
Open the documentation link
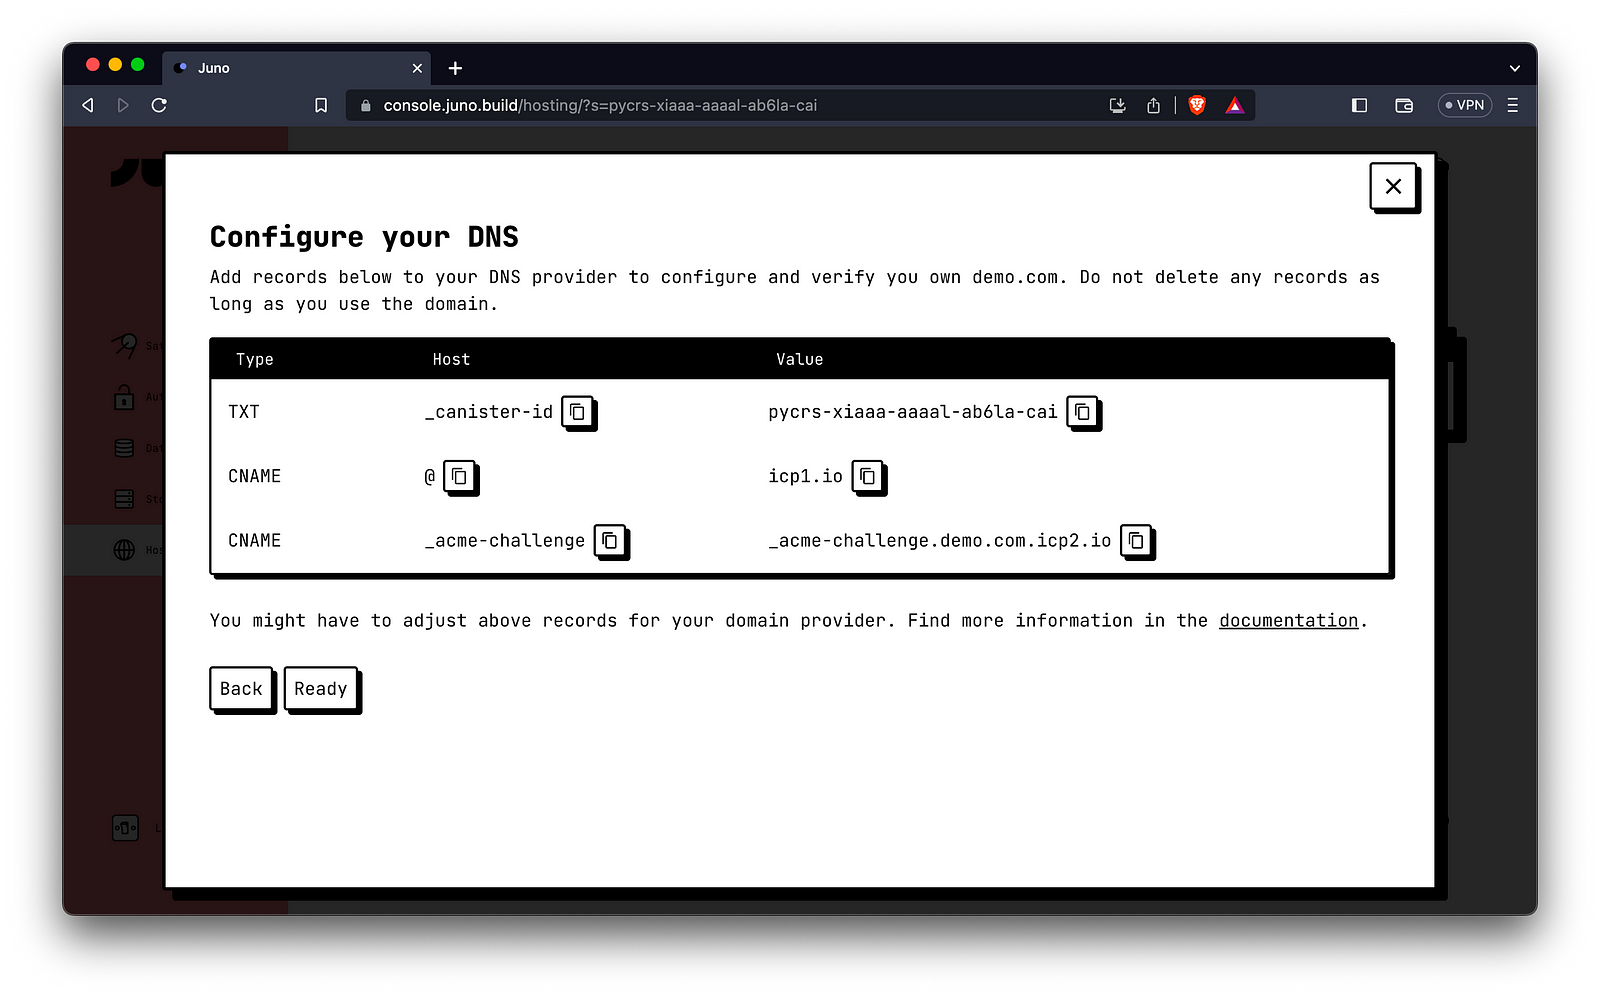point(1288,620)
